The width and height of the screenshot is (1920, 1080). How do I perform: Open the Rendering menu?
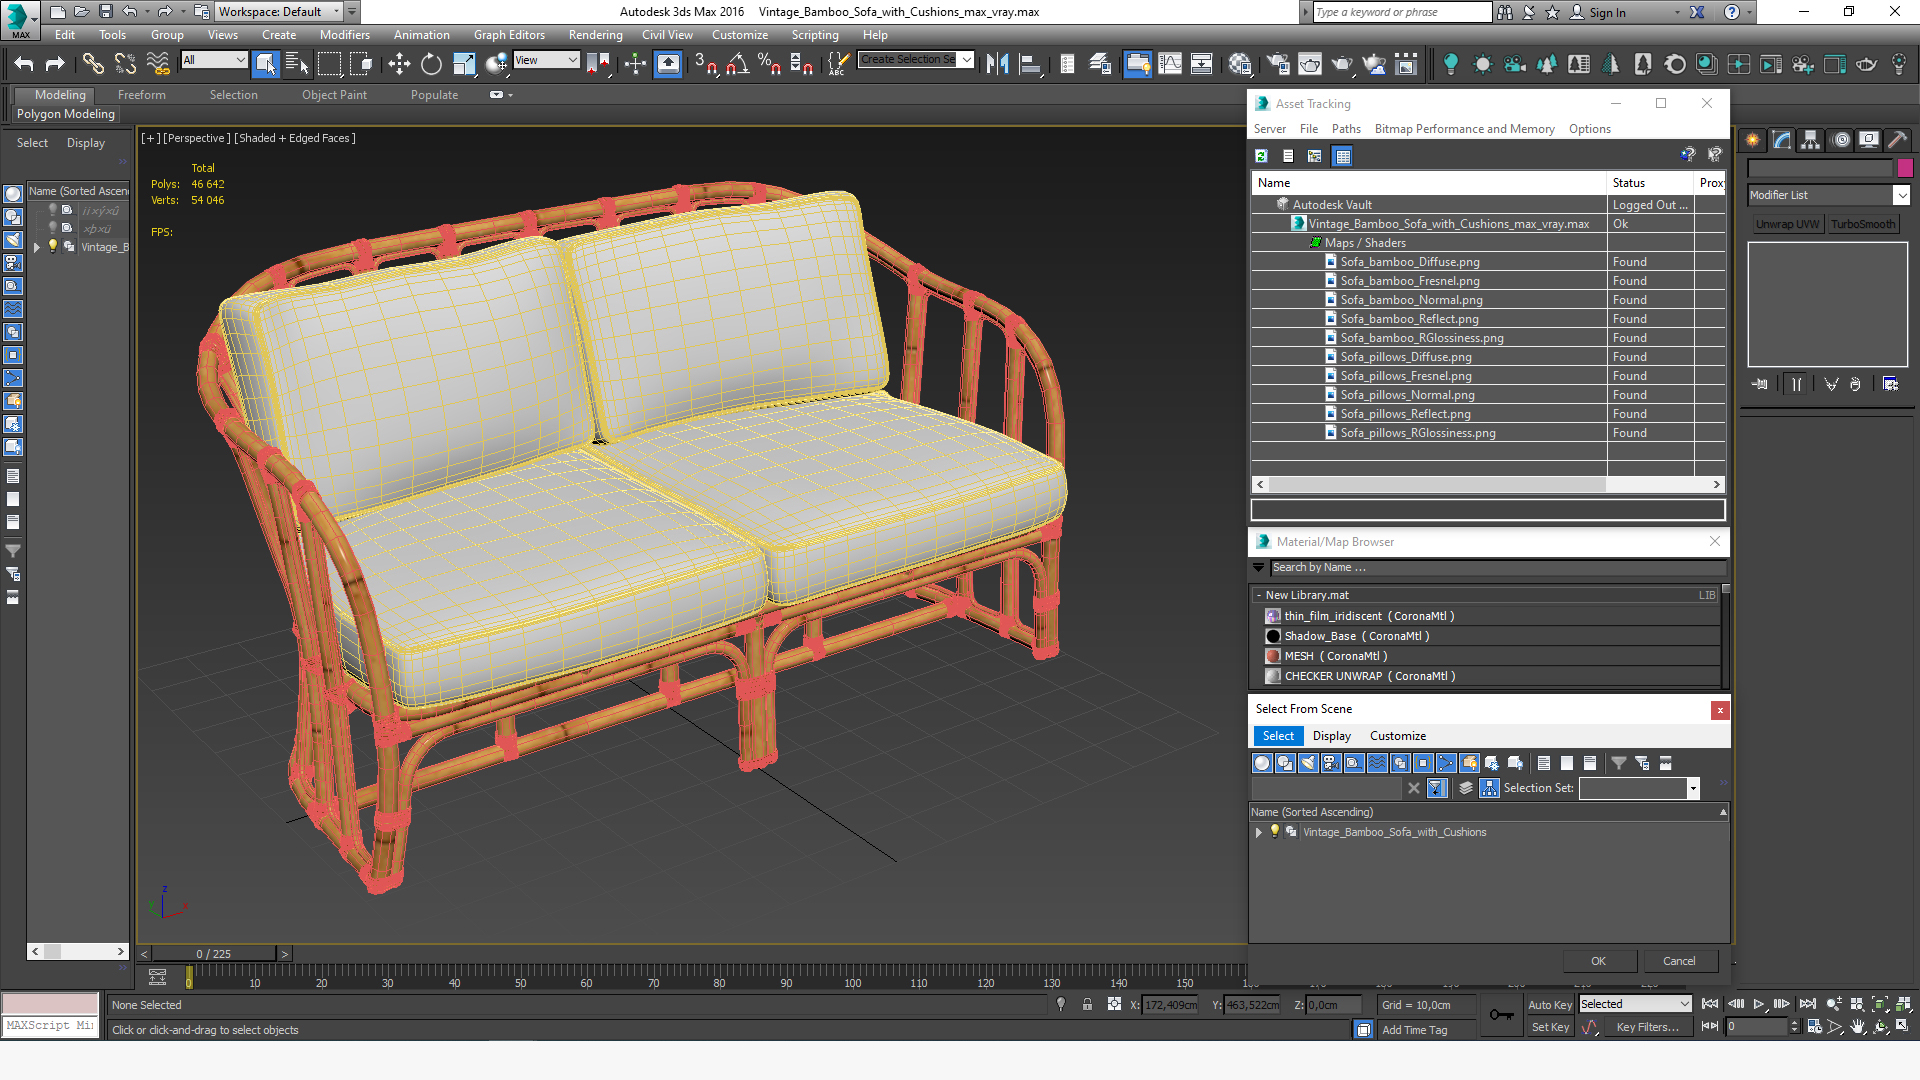(596, 35)
